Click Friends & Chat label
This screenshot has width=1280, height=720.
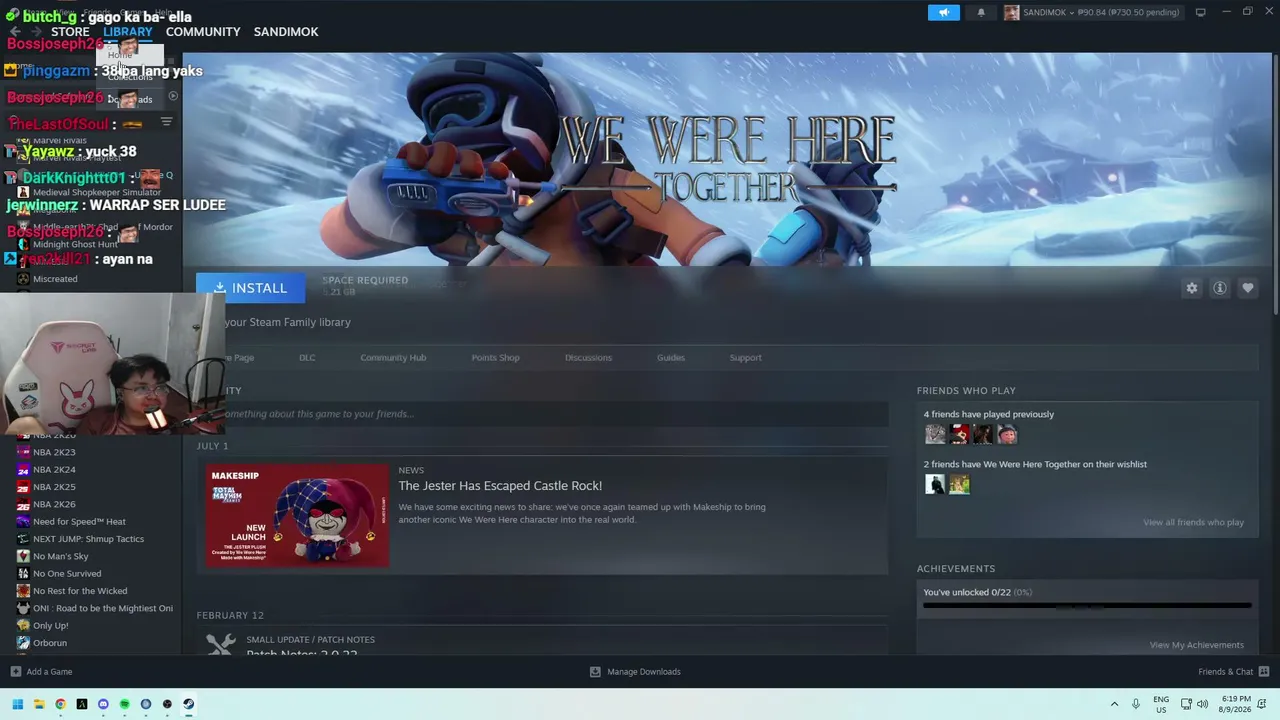tap(1225, 672)
